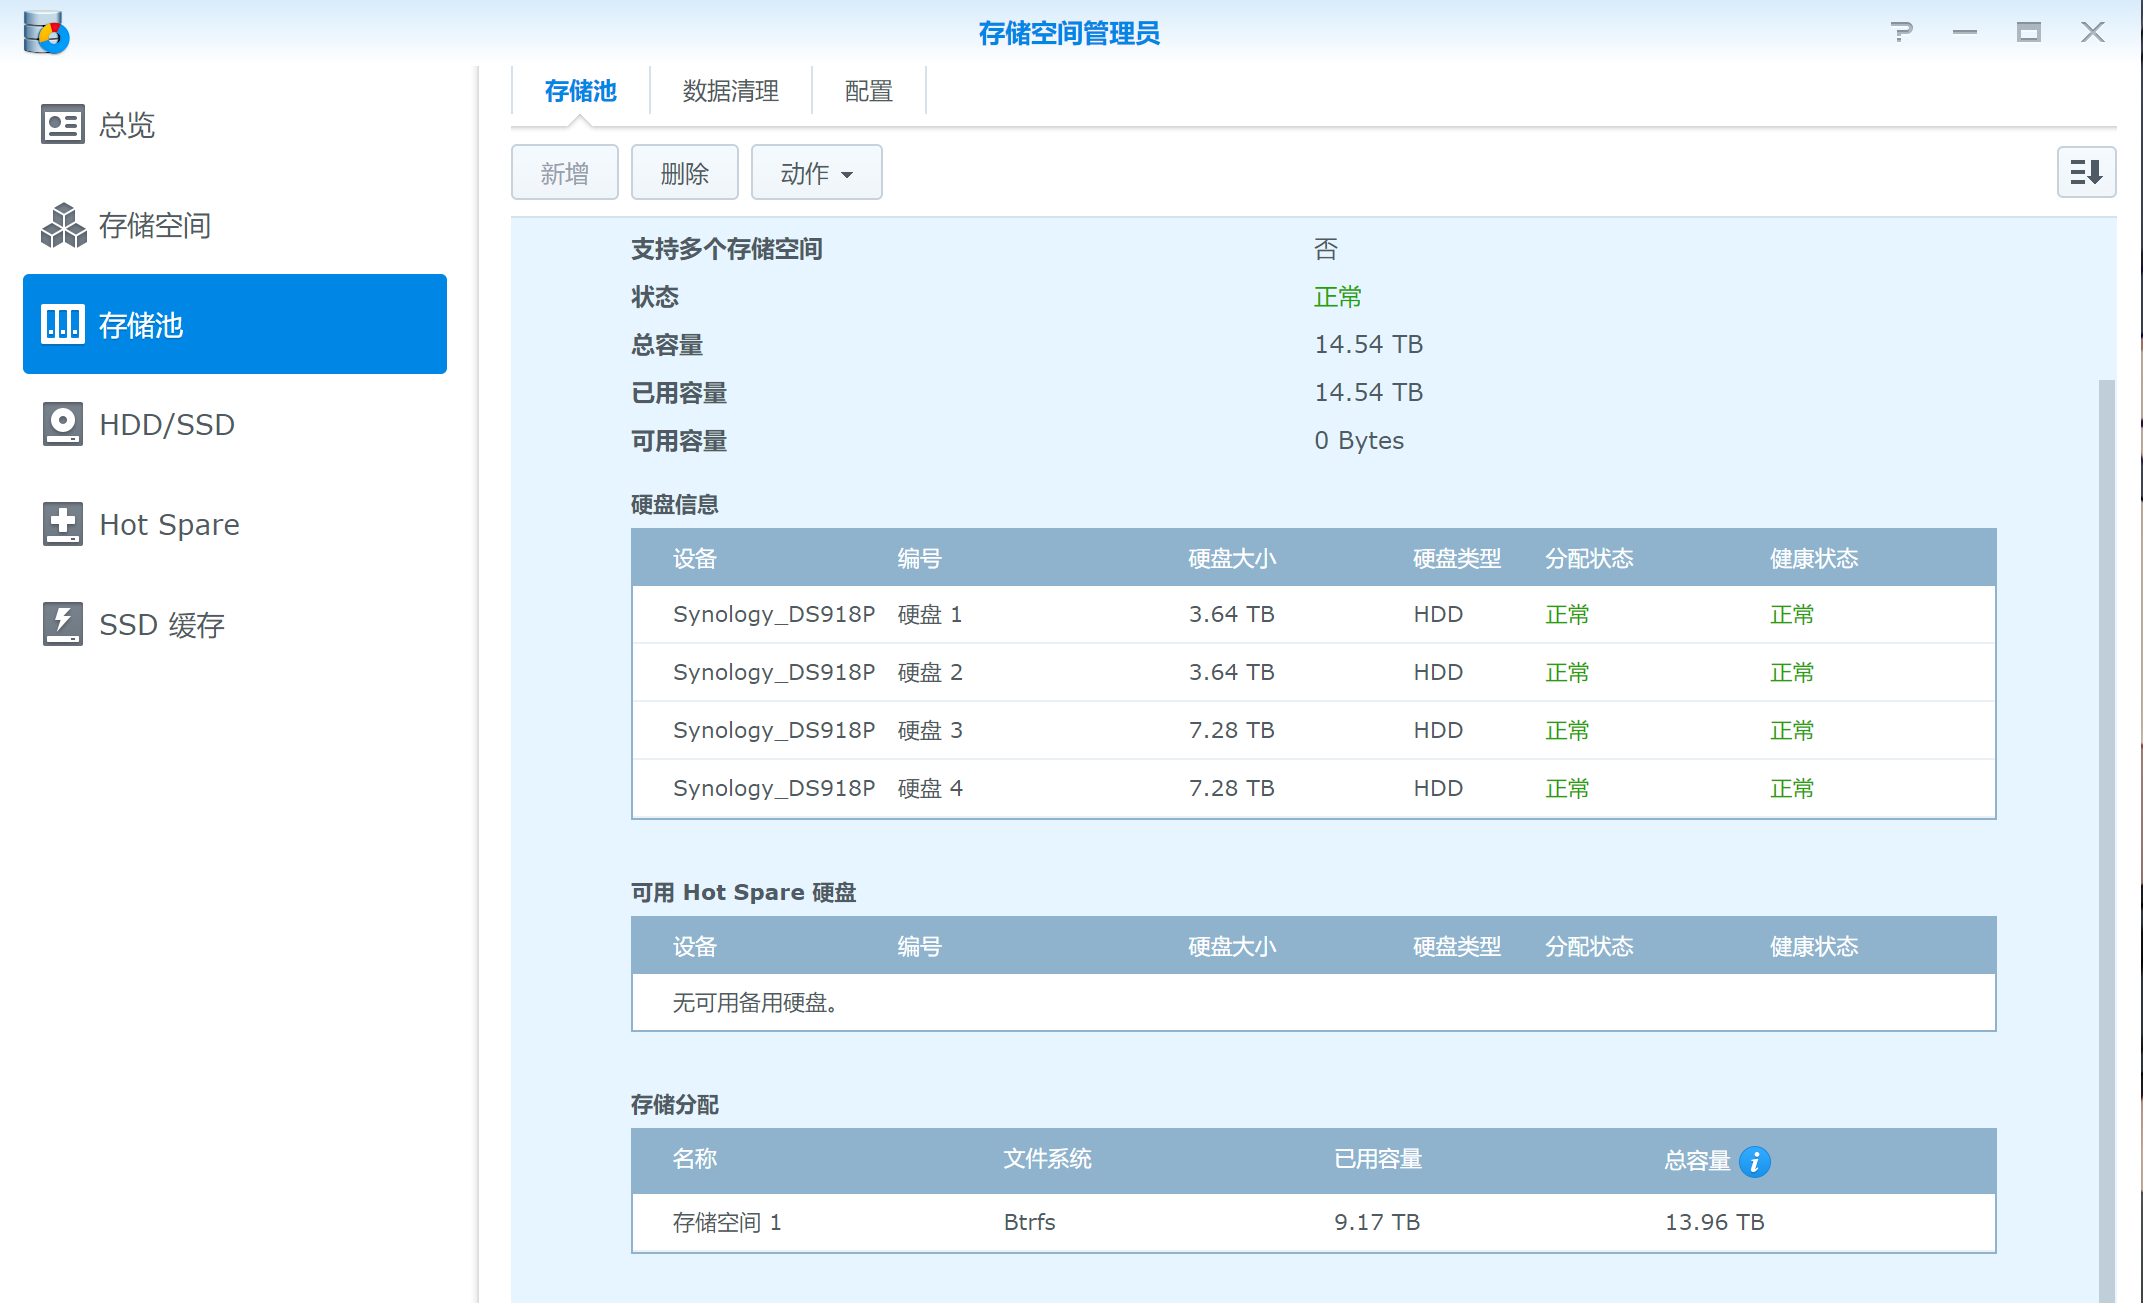Click the SSD 缓存 lightning icon

click(x=63, y=624)
